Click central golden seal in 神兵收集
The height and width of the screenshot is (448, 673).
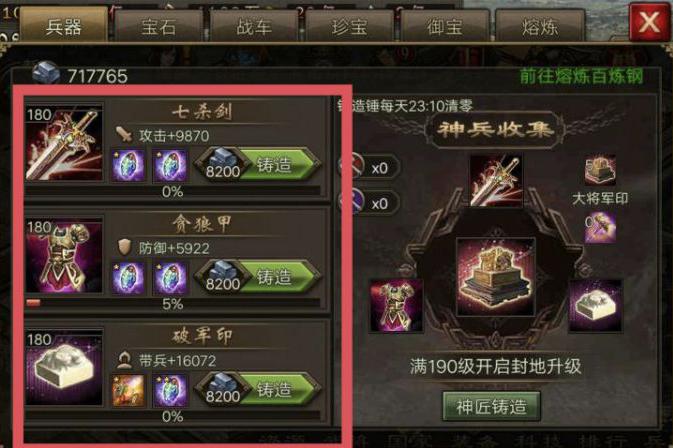tap(495, 277)
